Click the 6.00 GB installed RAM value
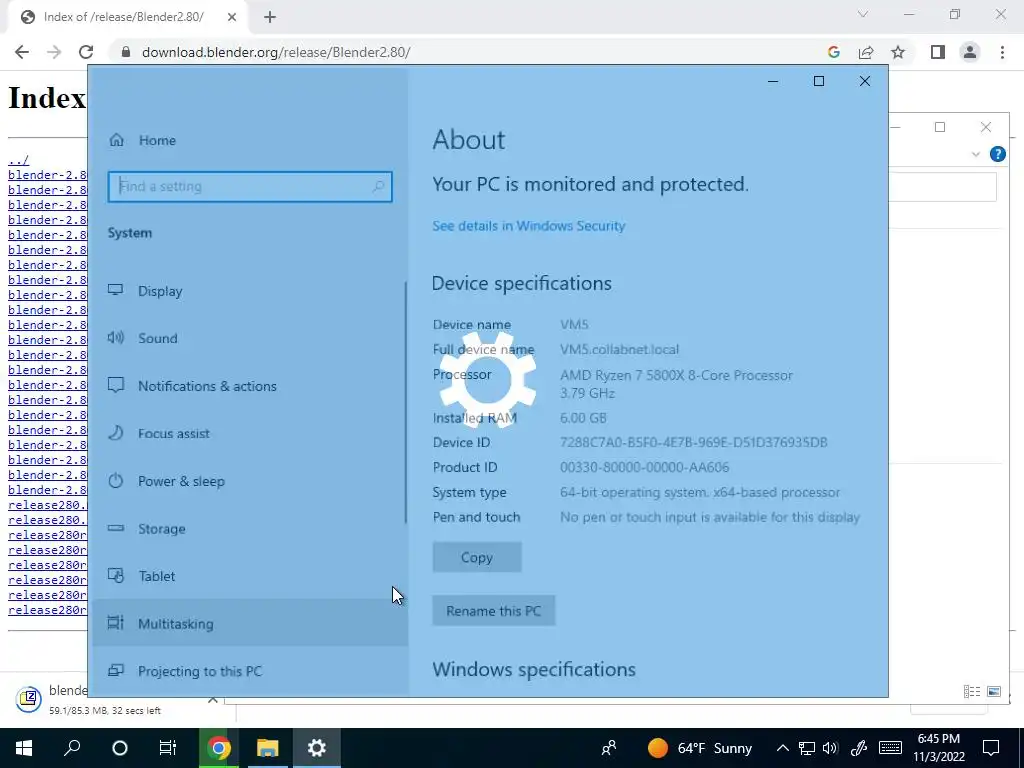The width and height of the screenshot is (1024, 768). pyautogui.click(x=583, y=418)
